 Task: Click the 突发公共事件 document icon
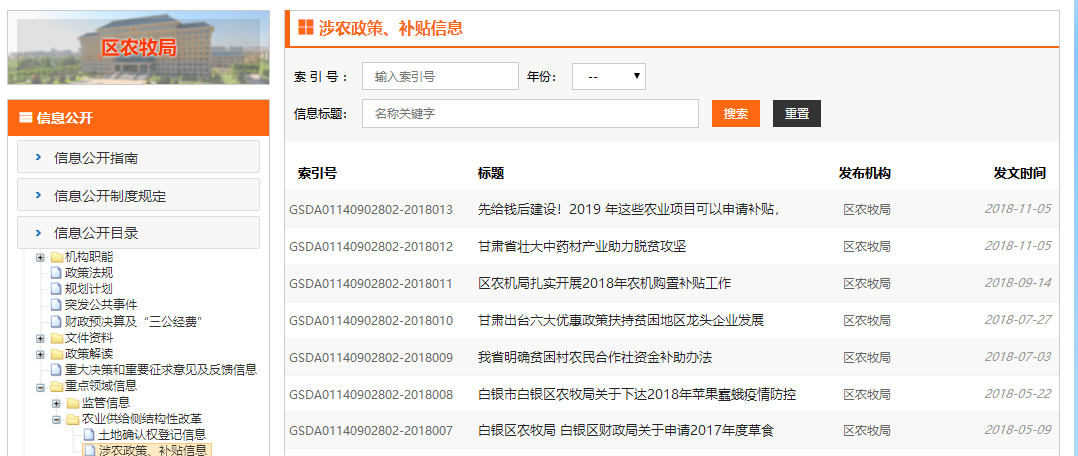tap(56, 305)
